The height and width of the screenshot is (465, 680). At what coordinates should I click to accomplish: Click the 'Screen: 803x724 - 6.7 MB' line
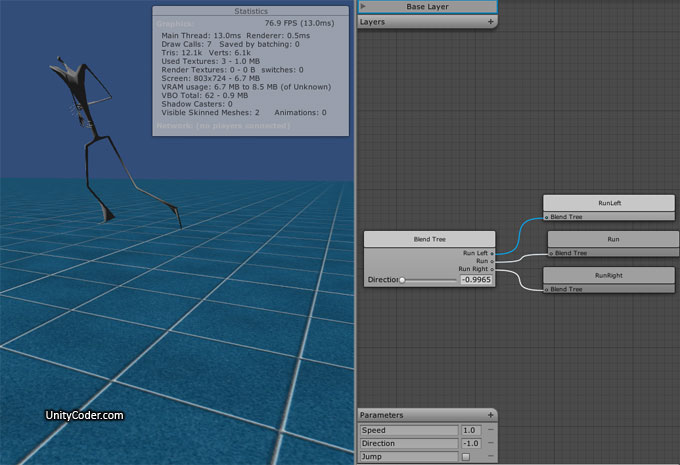(x=210, y=79)
